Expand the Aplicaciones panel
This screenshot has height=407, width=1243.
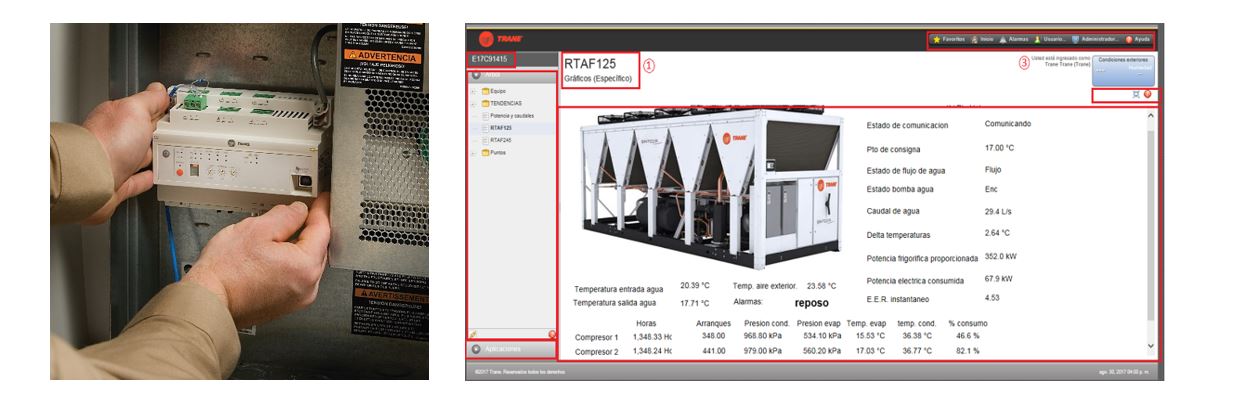click(x=477, y=349)
